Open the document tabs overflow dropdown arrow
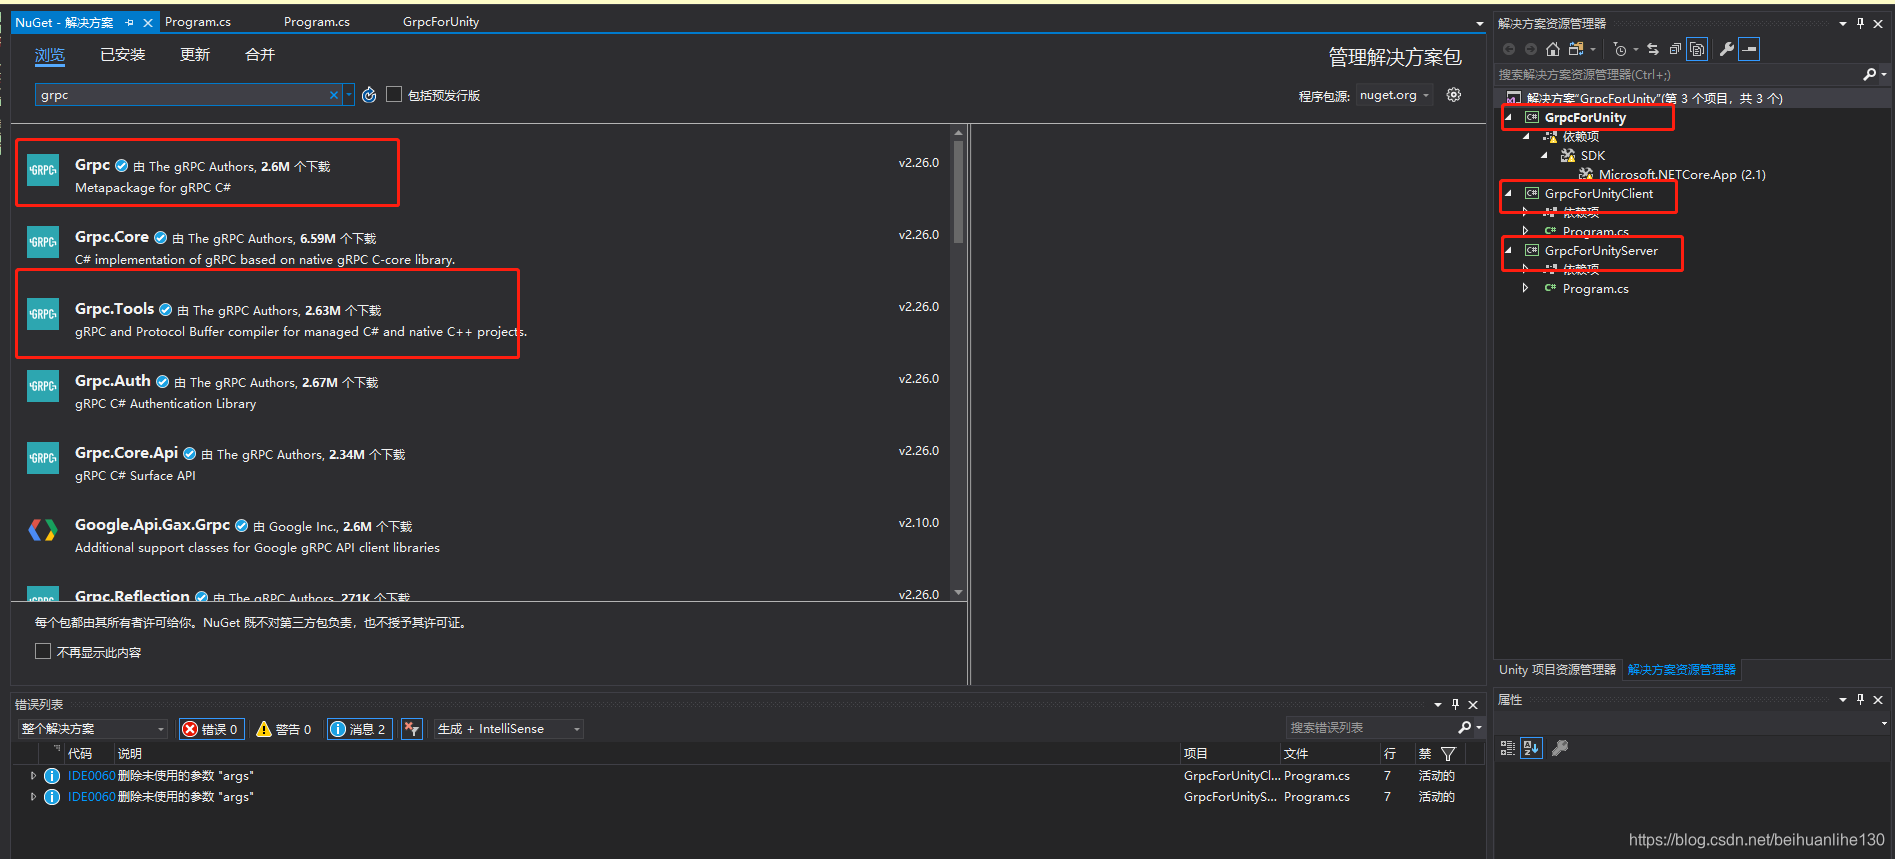Viewport: 1895px width, 859px height. [1480, 24]
